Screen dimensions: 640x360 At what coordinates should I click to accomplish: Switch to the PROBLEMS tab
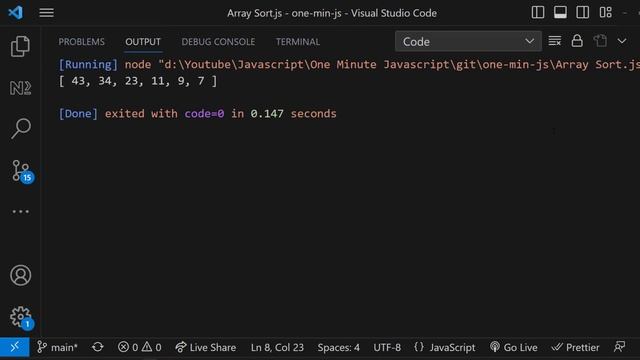(x=82, y=42)
